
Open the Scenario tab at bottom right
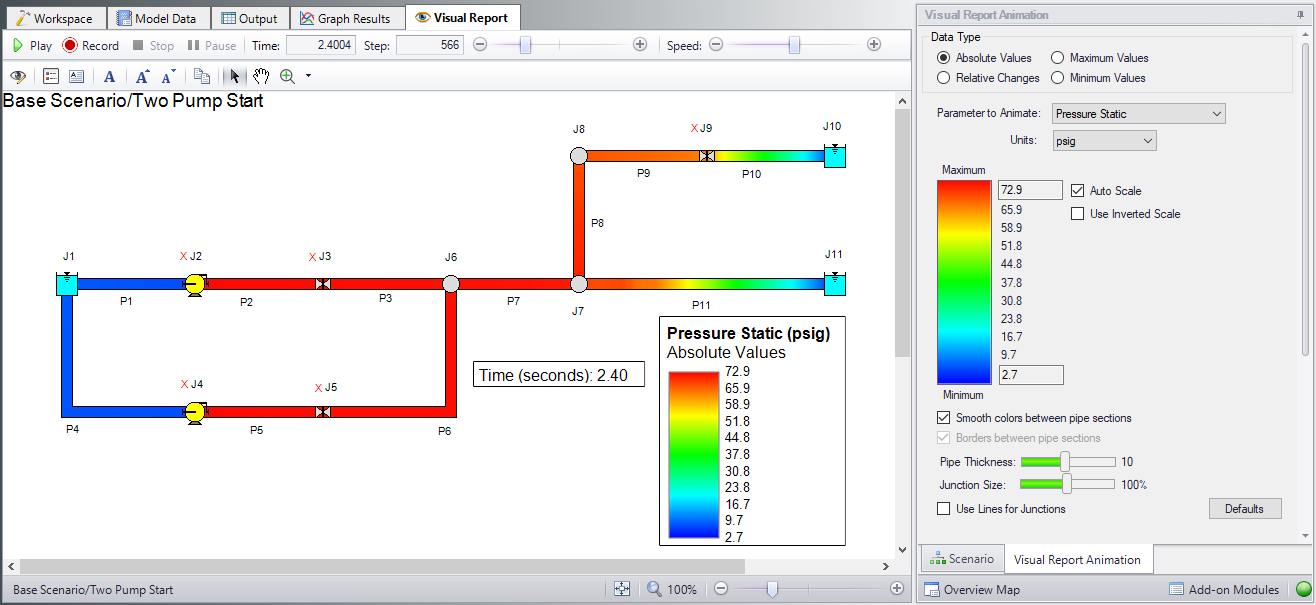961,558
